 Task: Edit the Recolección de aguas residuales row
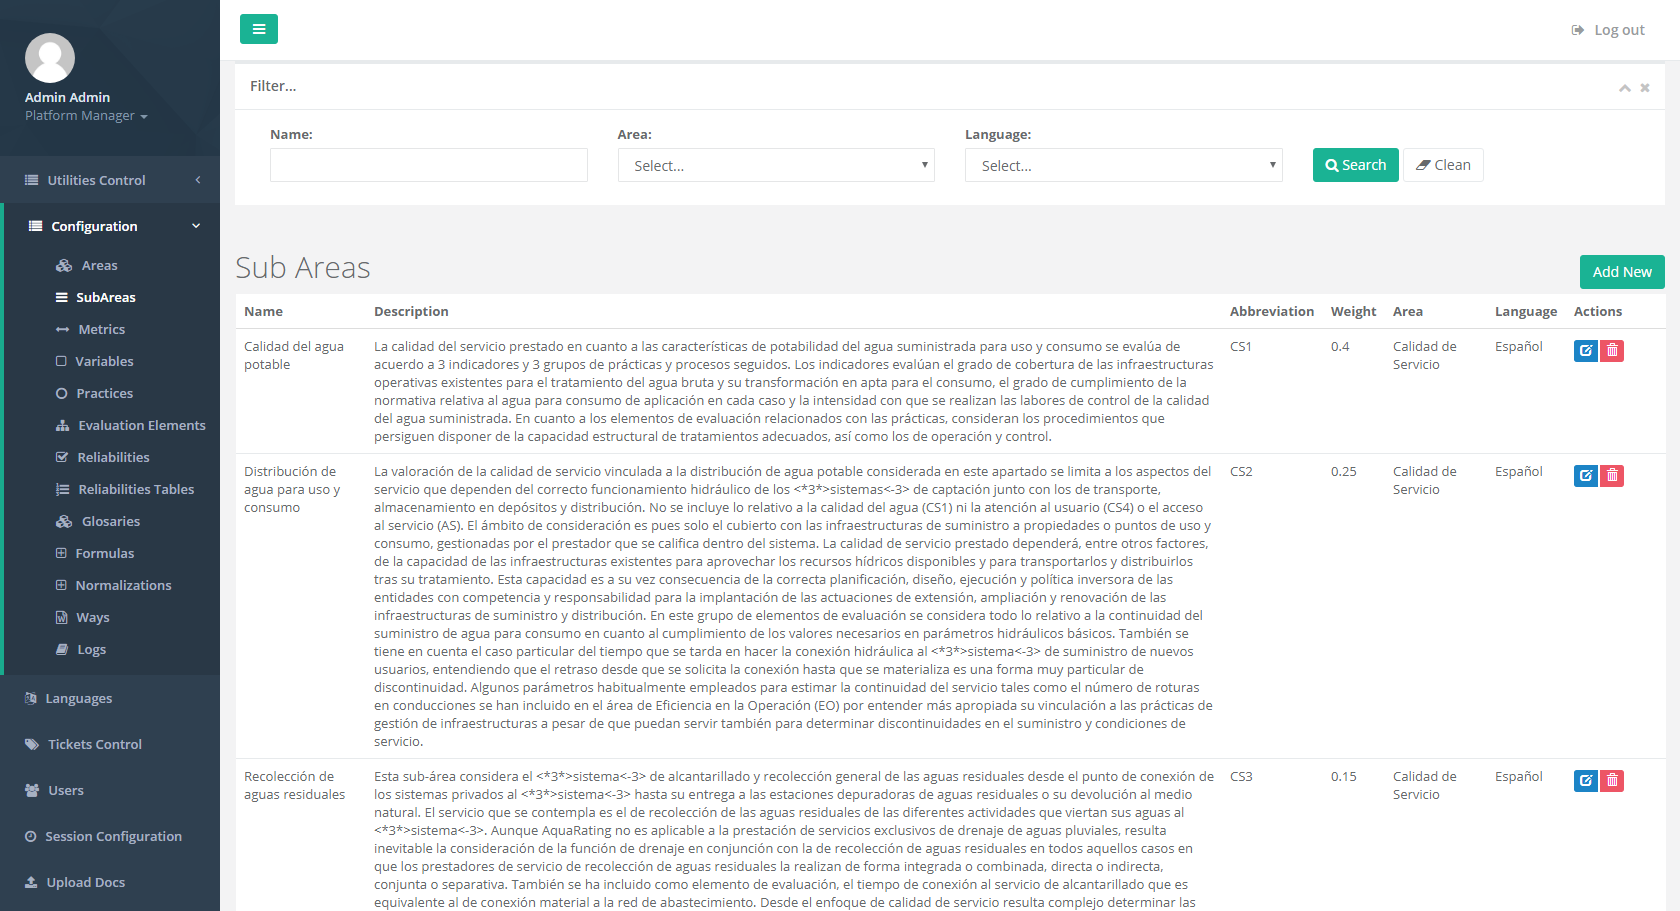(x=1586, y=780)
